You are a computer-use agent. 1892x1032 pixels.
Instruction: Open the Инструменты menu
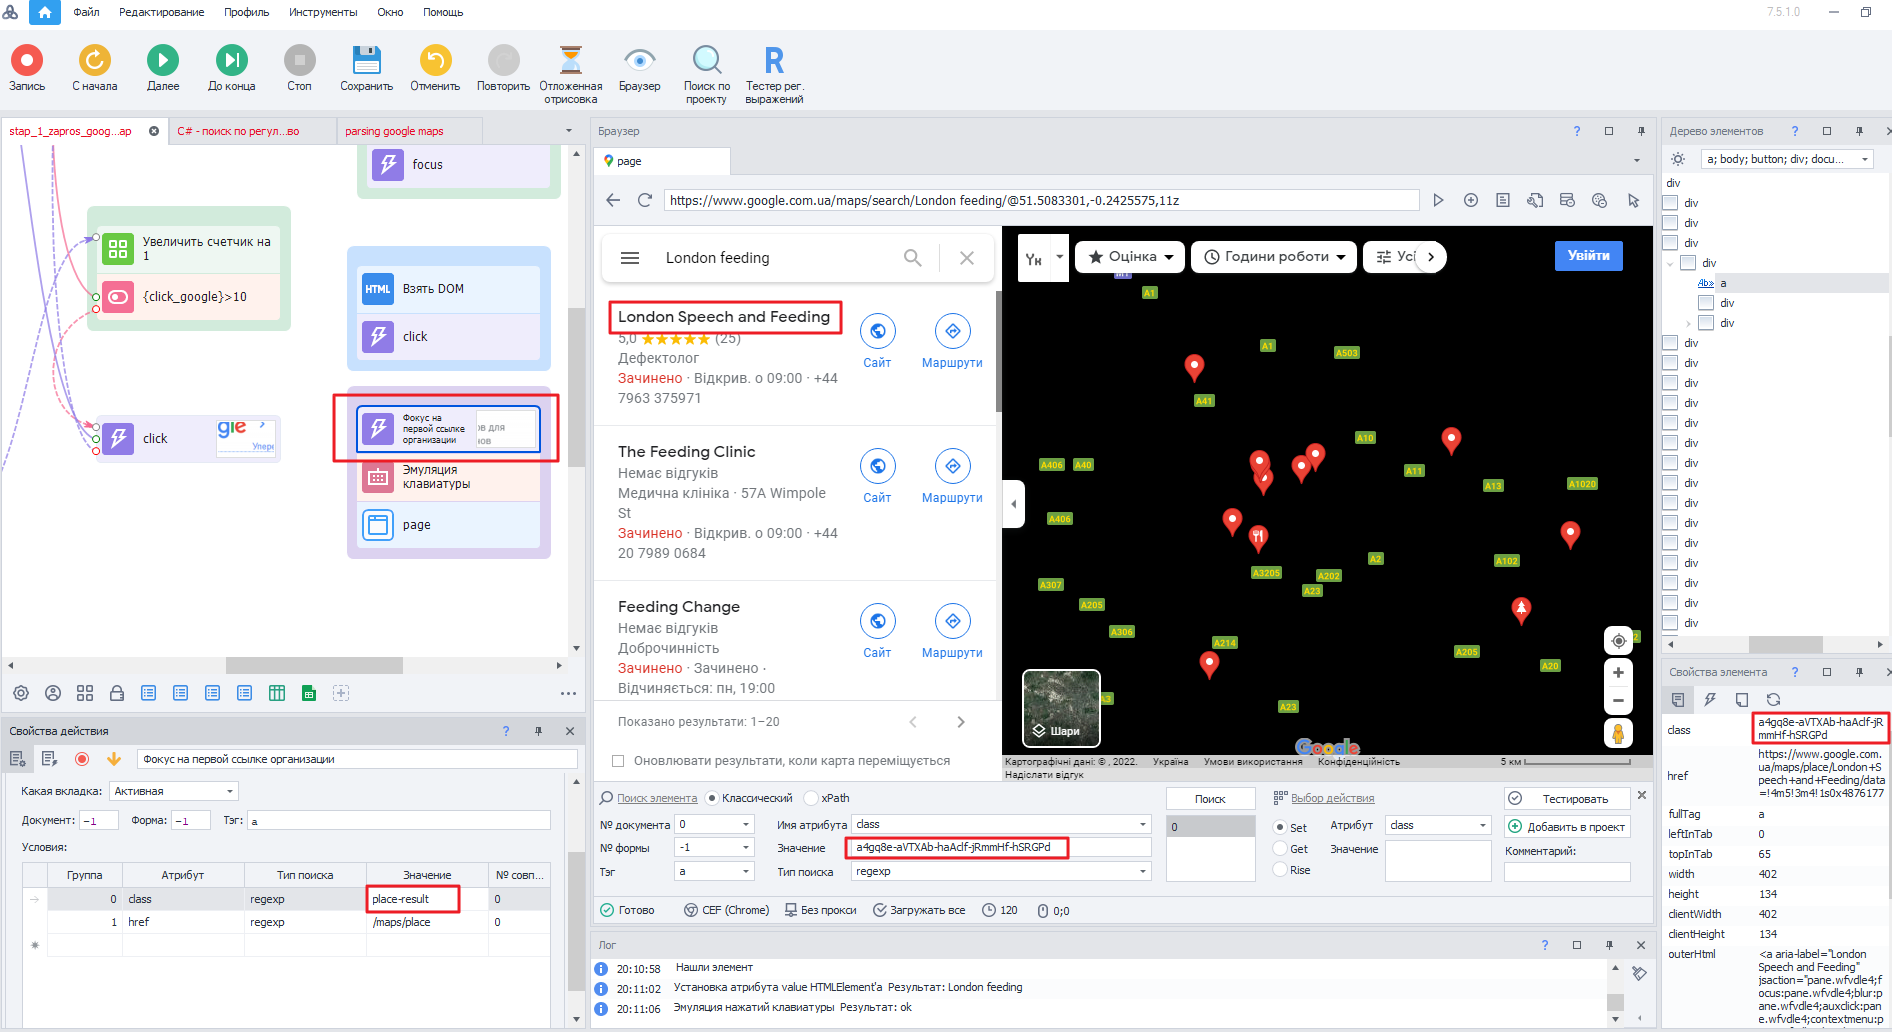(x=323, y=12)
